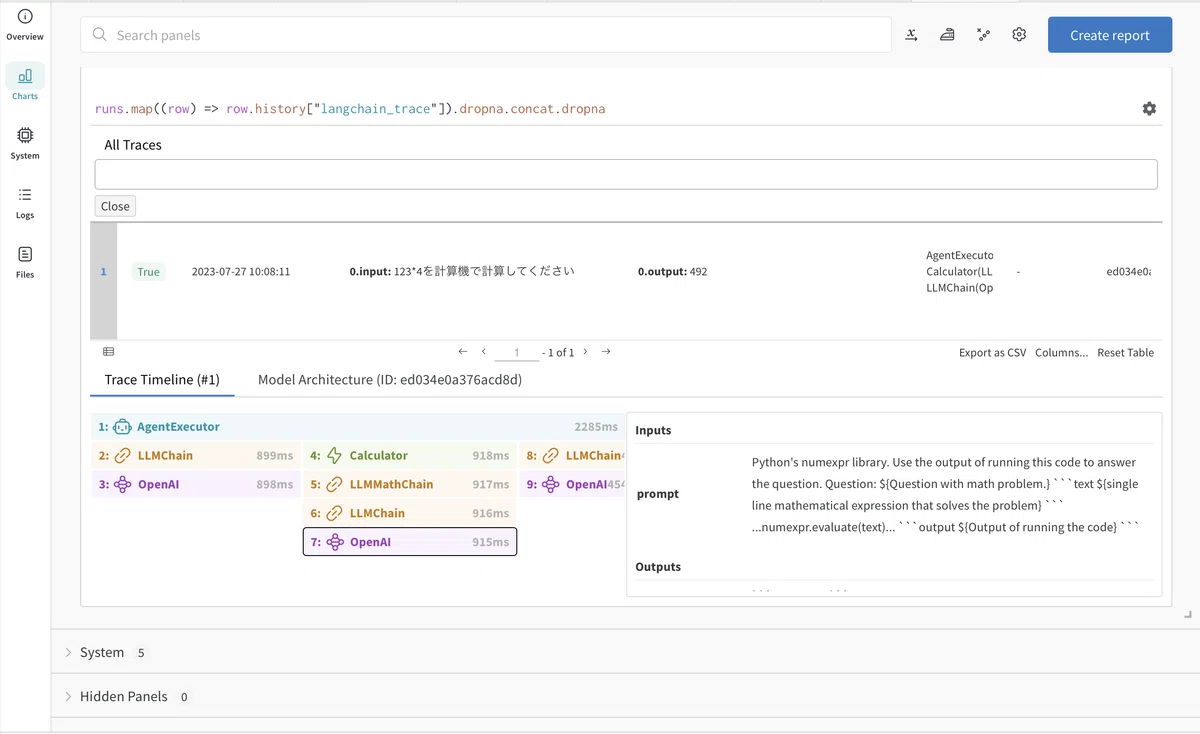The width and height of the screenshot is (1200, 734).
Task: Go to the previous page chevron
Action: coord(484,352)
